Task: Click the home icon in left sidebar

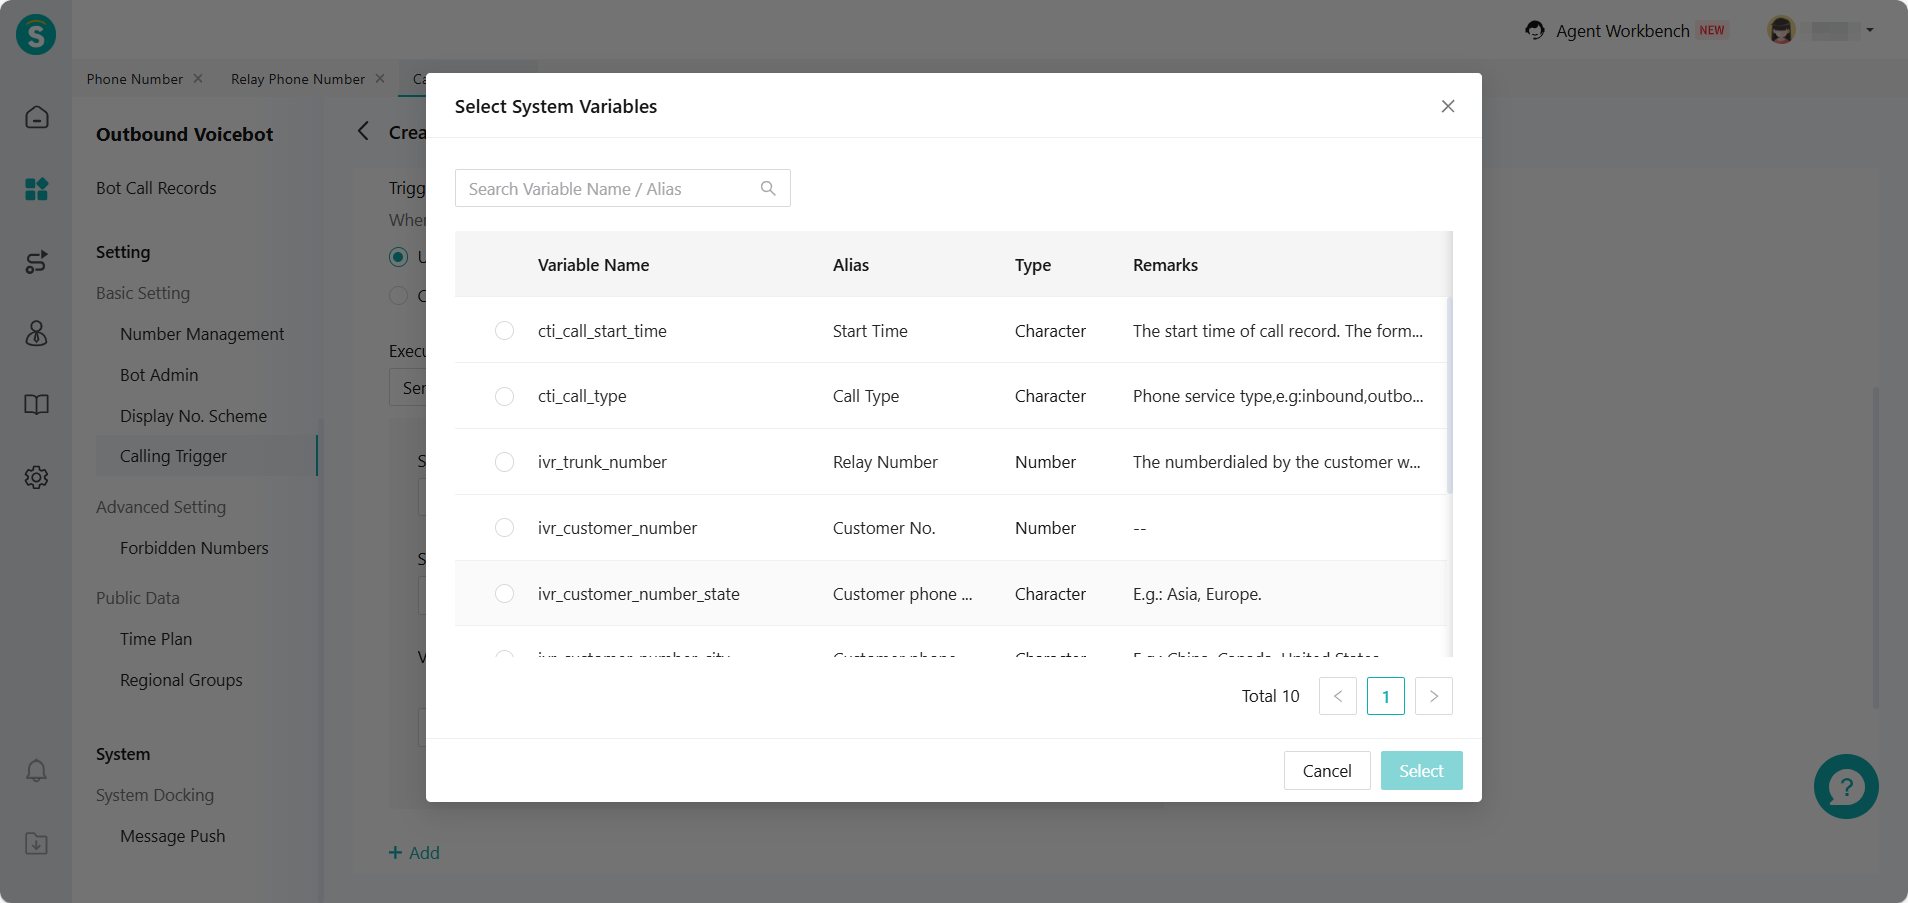Action: pos(37,117)
